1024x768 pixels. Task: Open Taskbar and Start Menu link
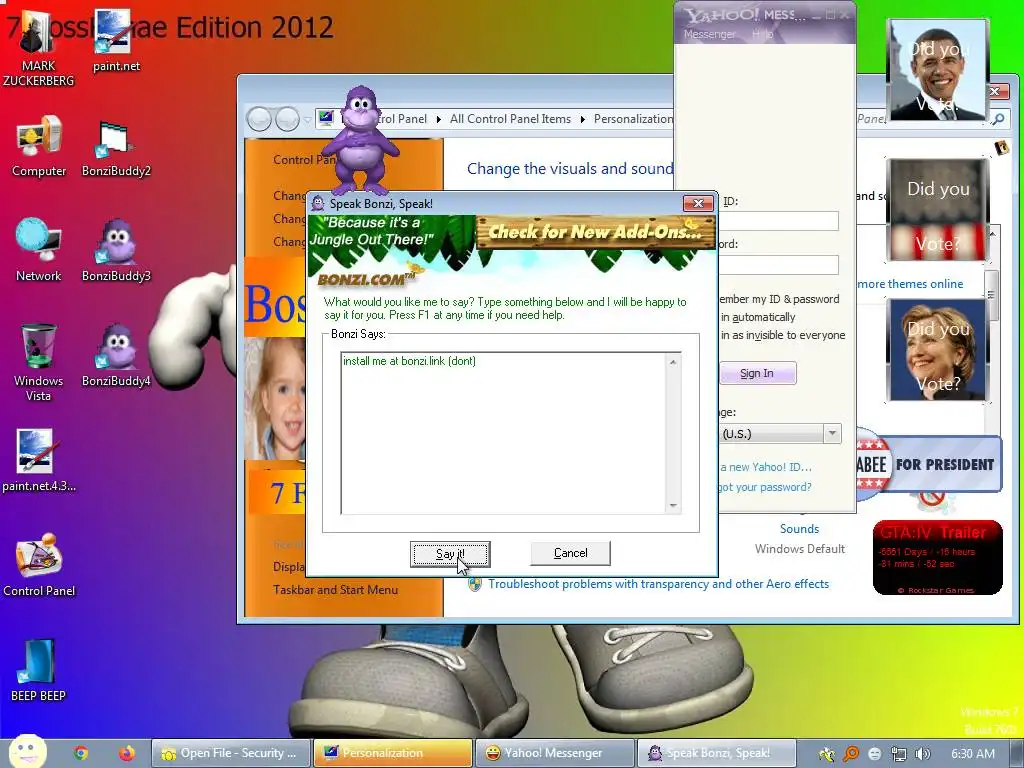coord(335,590)
